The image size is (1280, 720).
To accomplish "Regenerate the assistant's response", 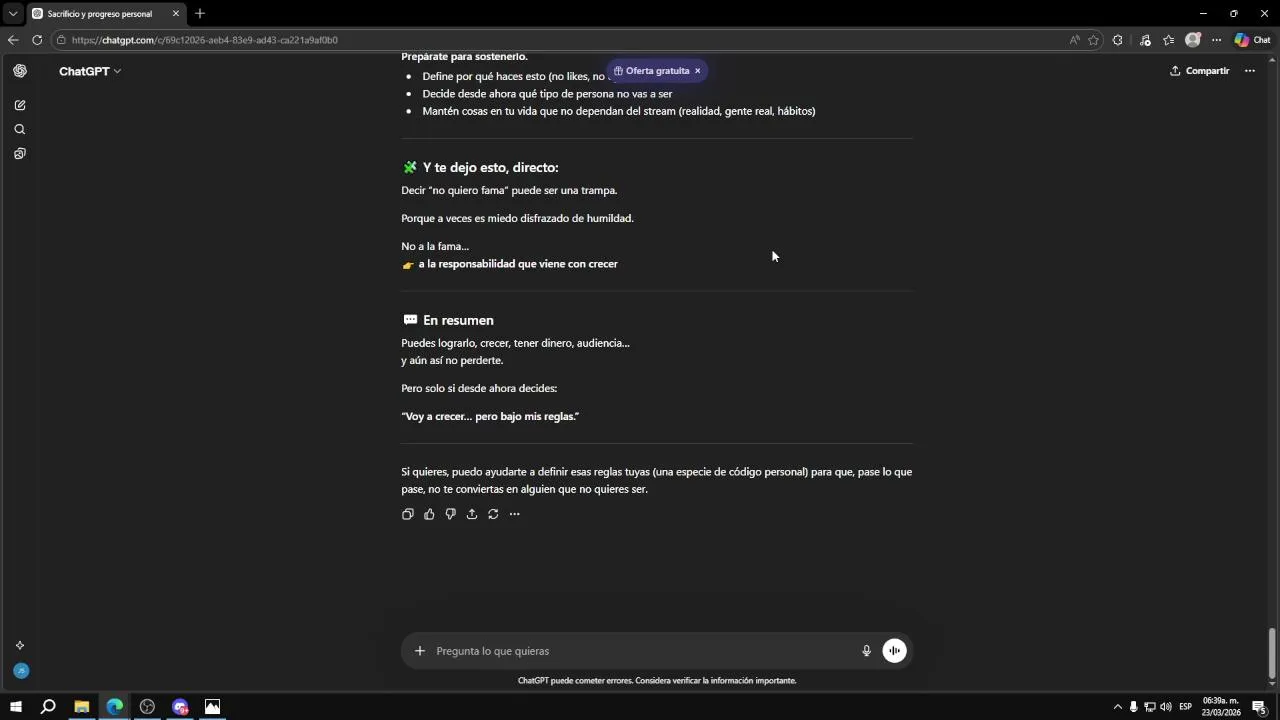I will pos(493,514).
